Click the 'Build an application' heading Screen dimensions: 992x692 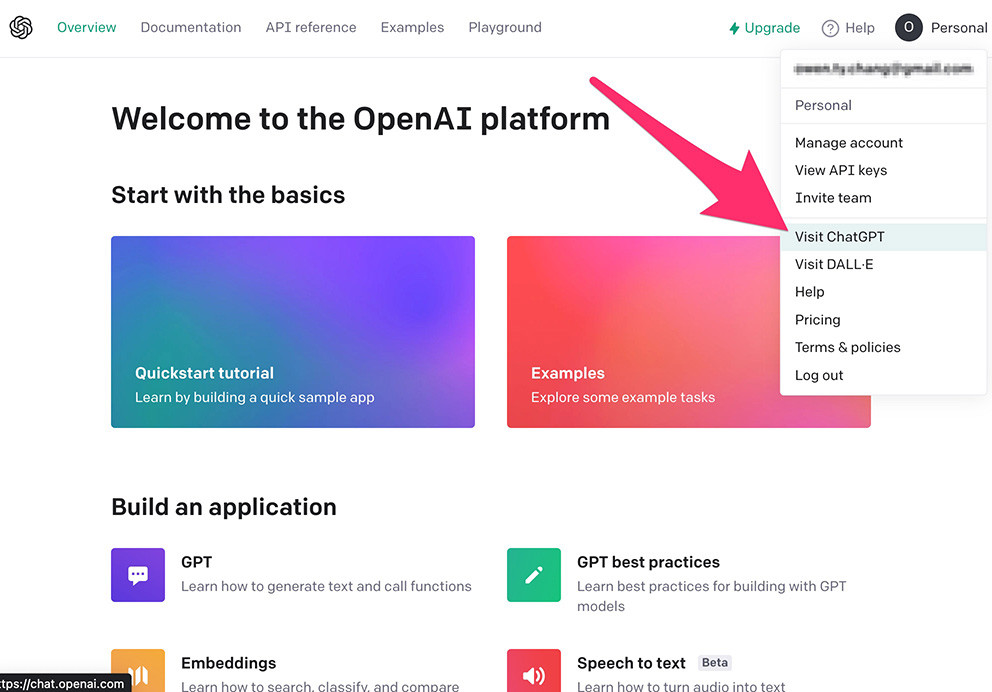(223, 507)
